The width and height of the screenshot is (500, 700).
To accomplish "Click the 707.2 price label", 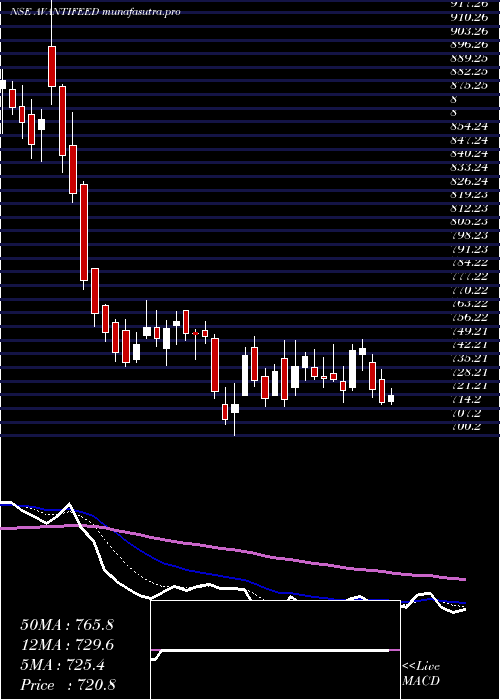I will point(466,413).
